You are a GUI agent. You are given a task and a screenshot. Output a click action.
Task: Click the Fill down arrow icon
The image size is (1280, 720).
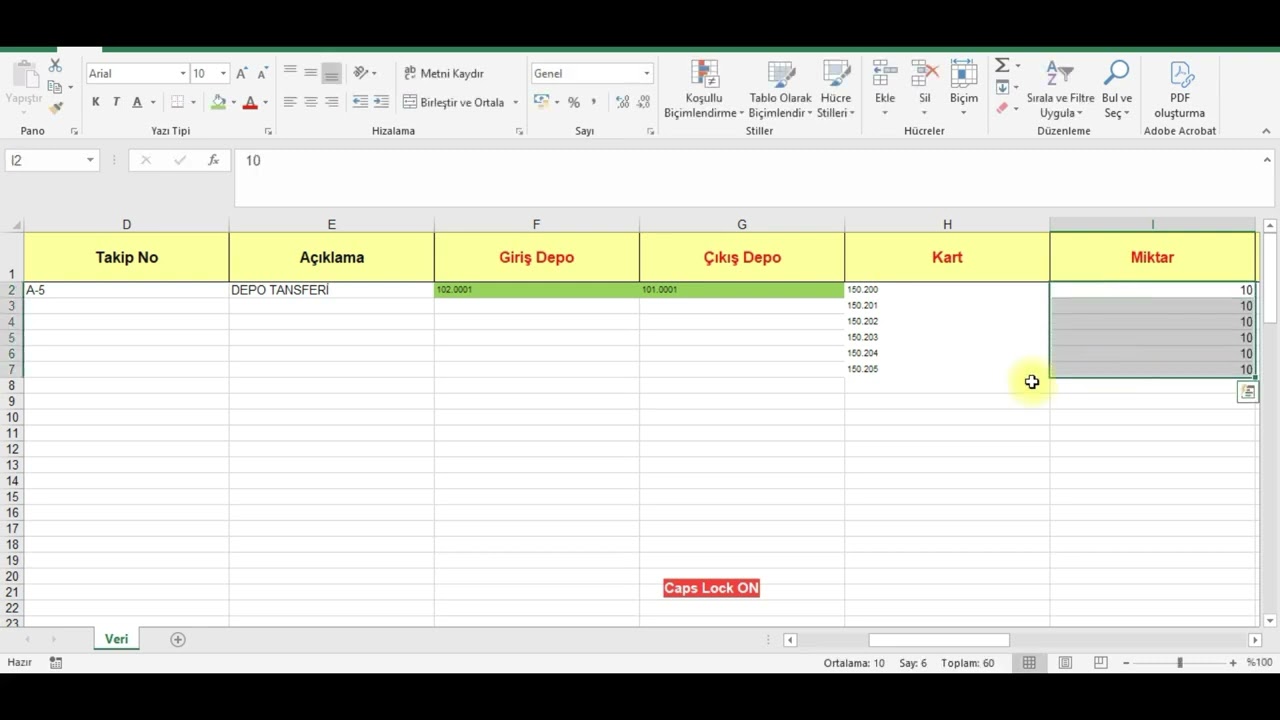point(1002,87)
